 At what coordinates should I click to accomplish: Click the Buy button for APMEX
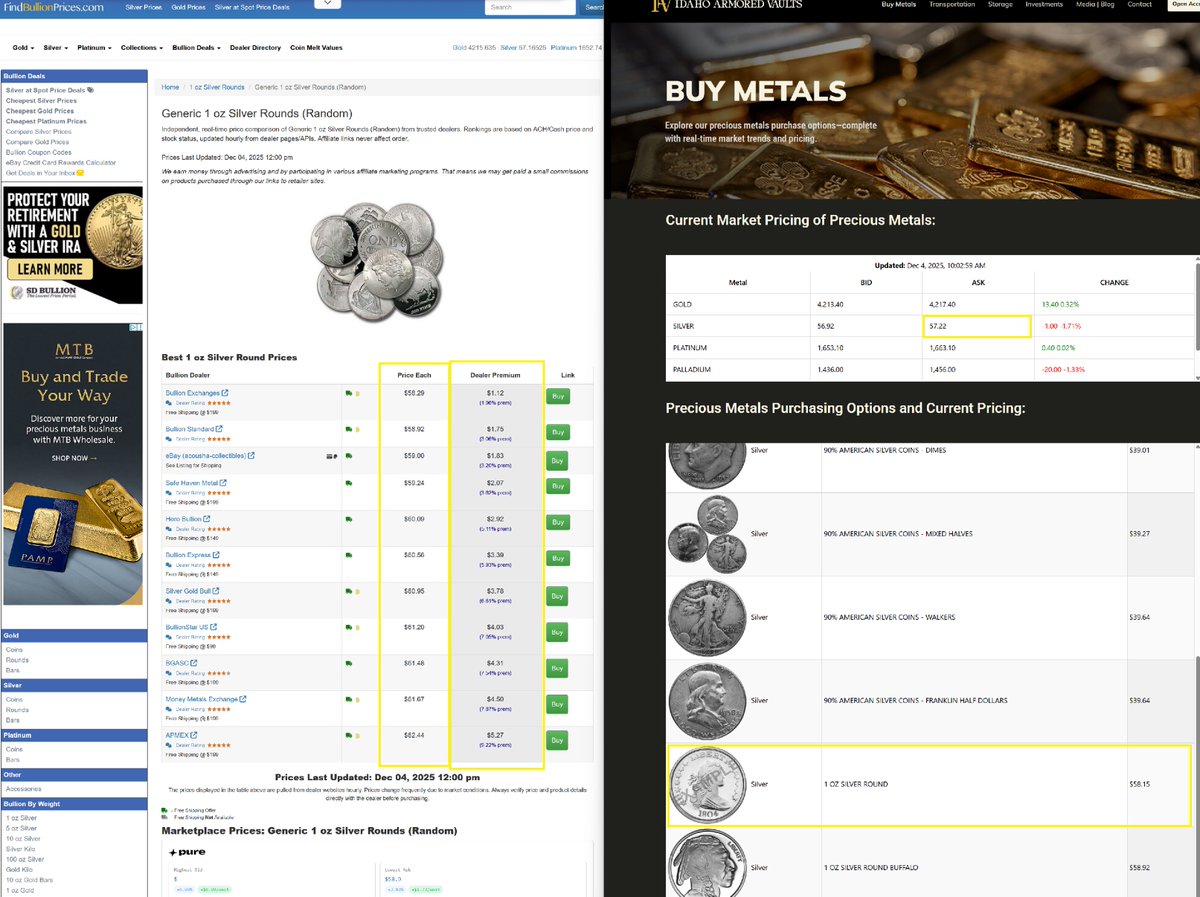[x=558, y=741]
